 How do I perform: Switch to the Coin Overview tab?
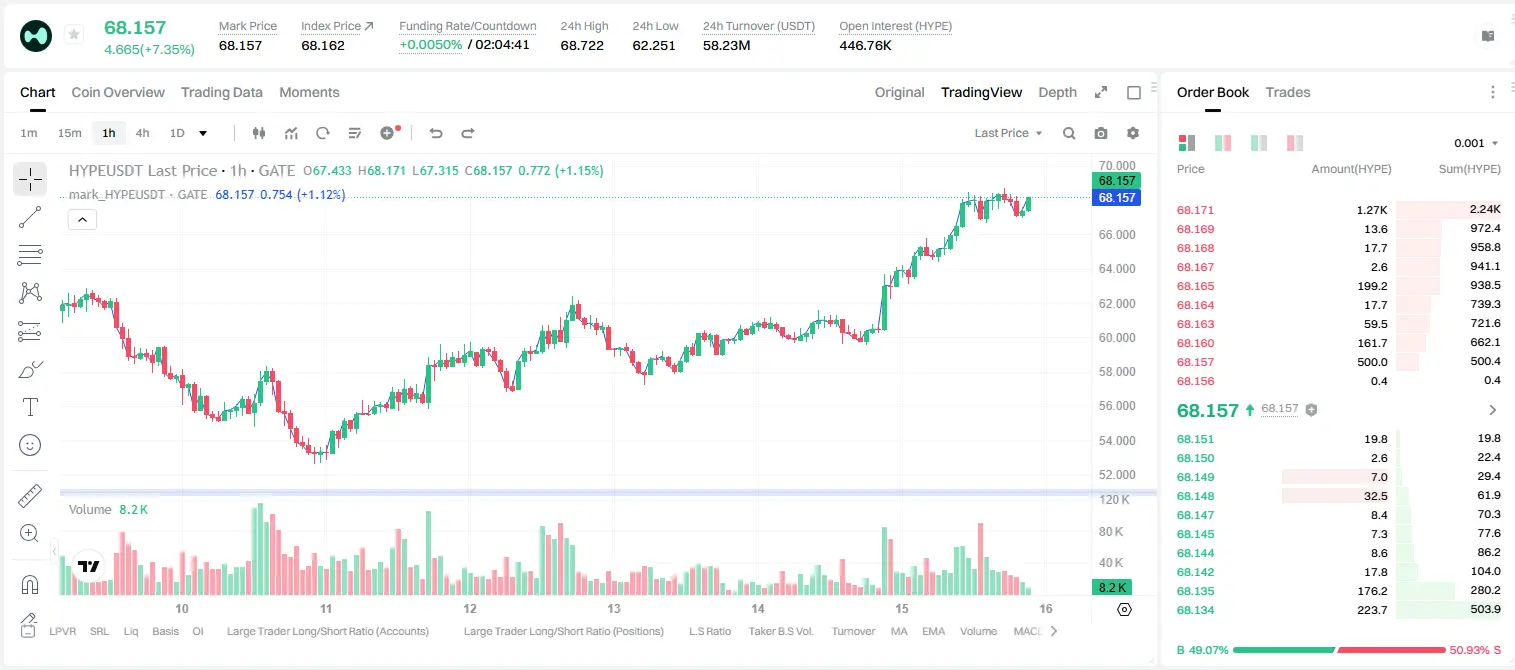pos(118,92)
